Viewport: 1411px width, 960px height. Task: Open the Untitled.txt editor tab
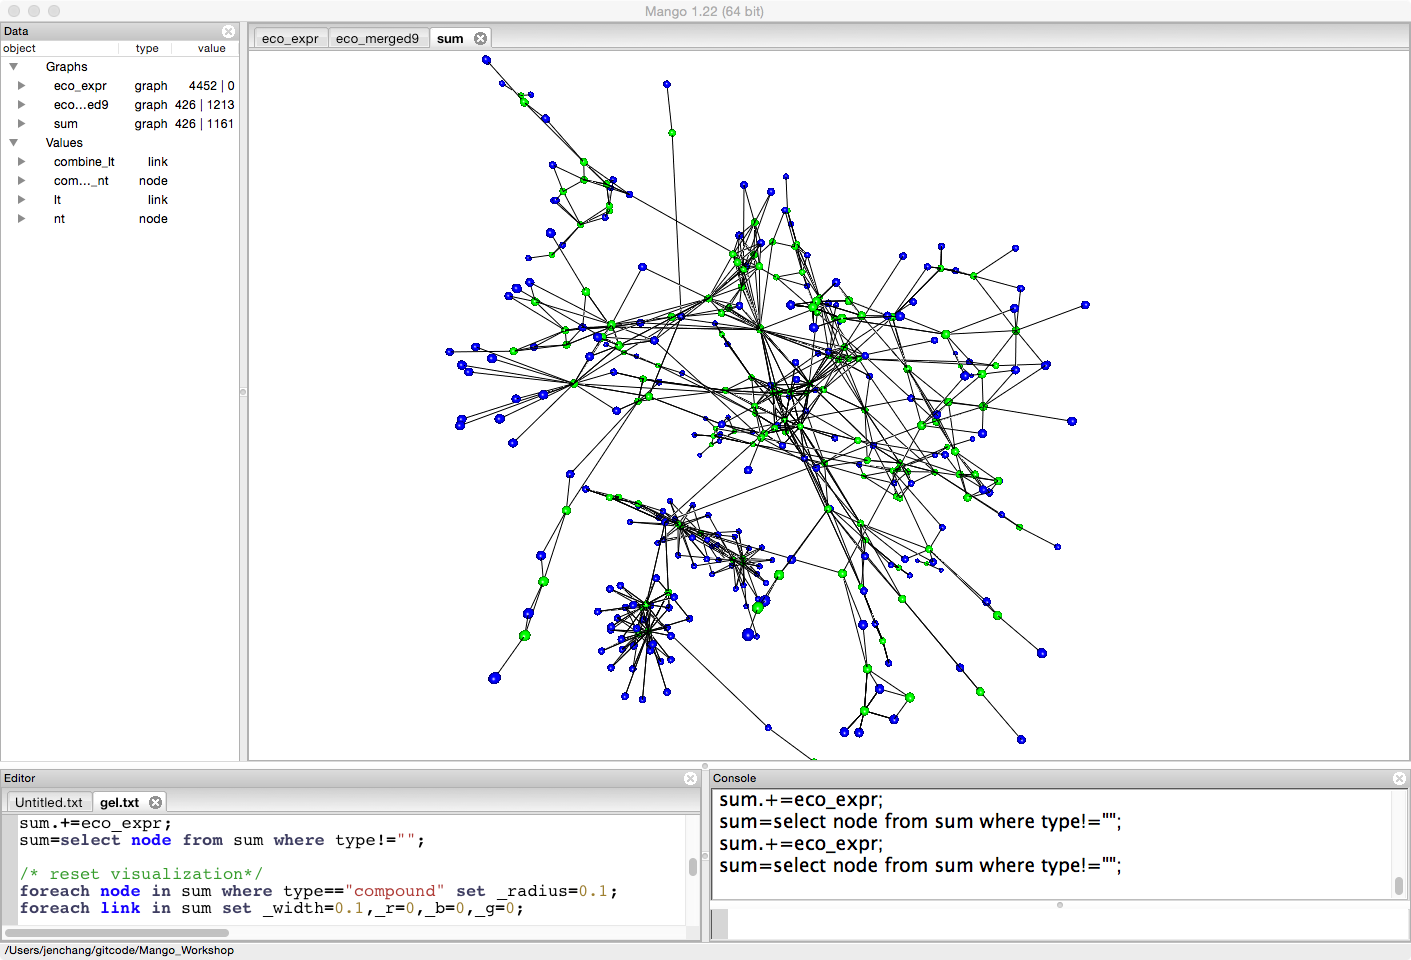(49, 802)
